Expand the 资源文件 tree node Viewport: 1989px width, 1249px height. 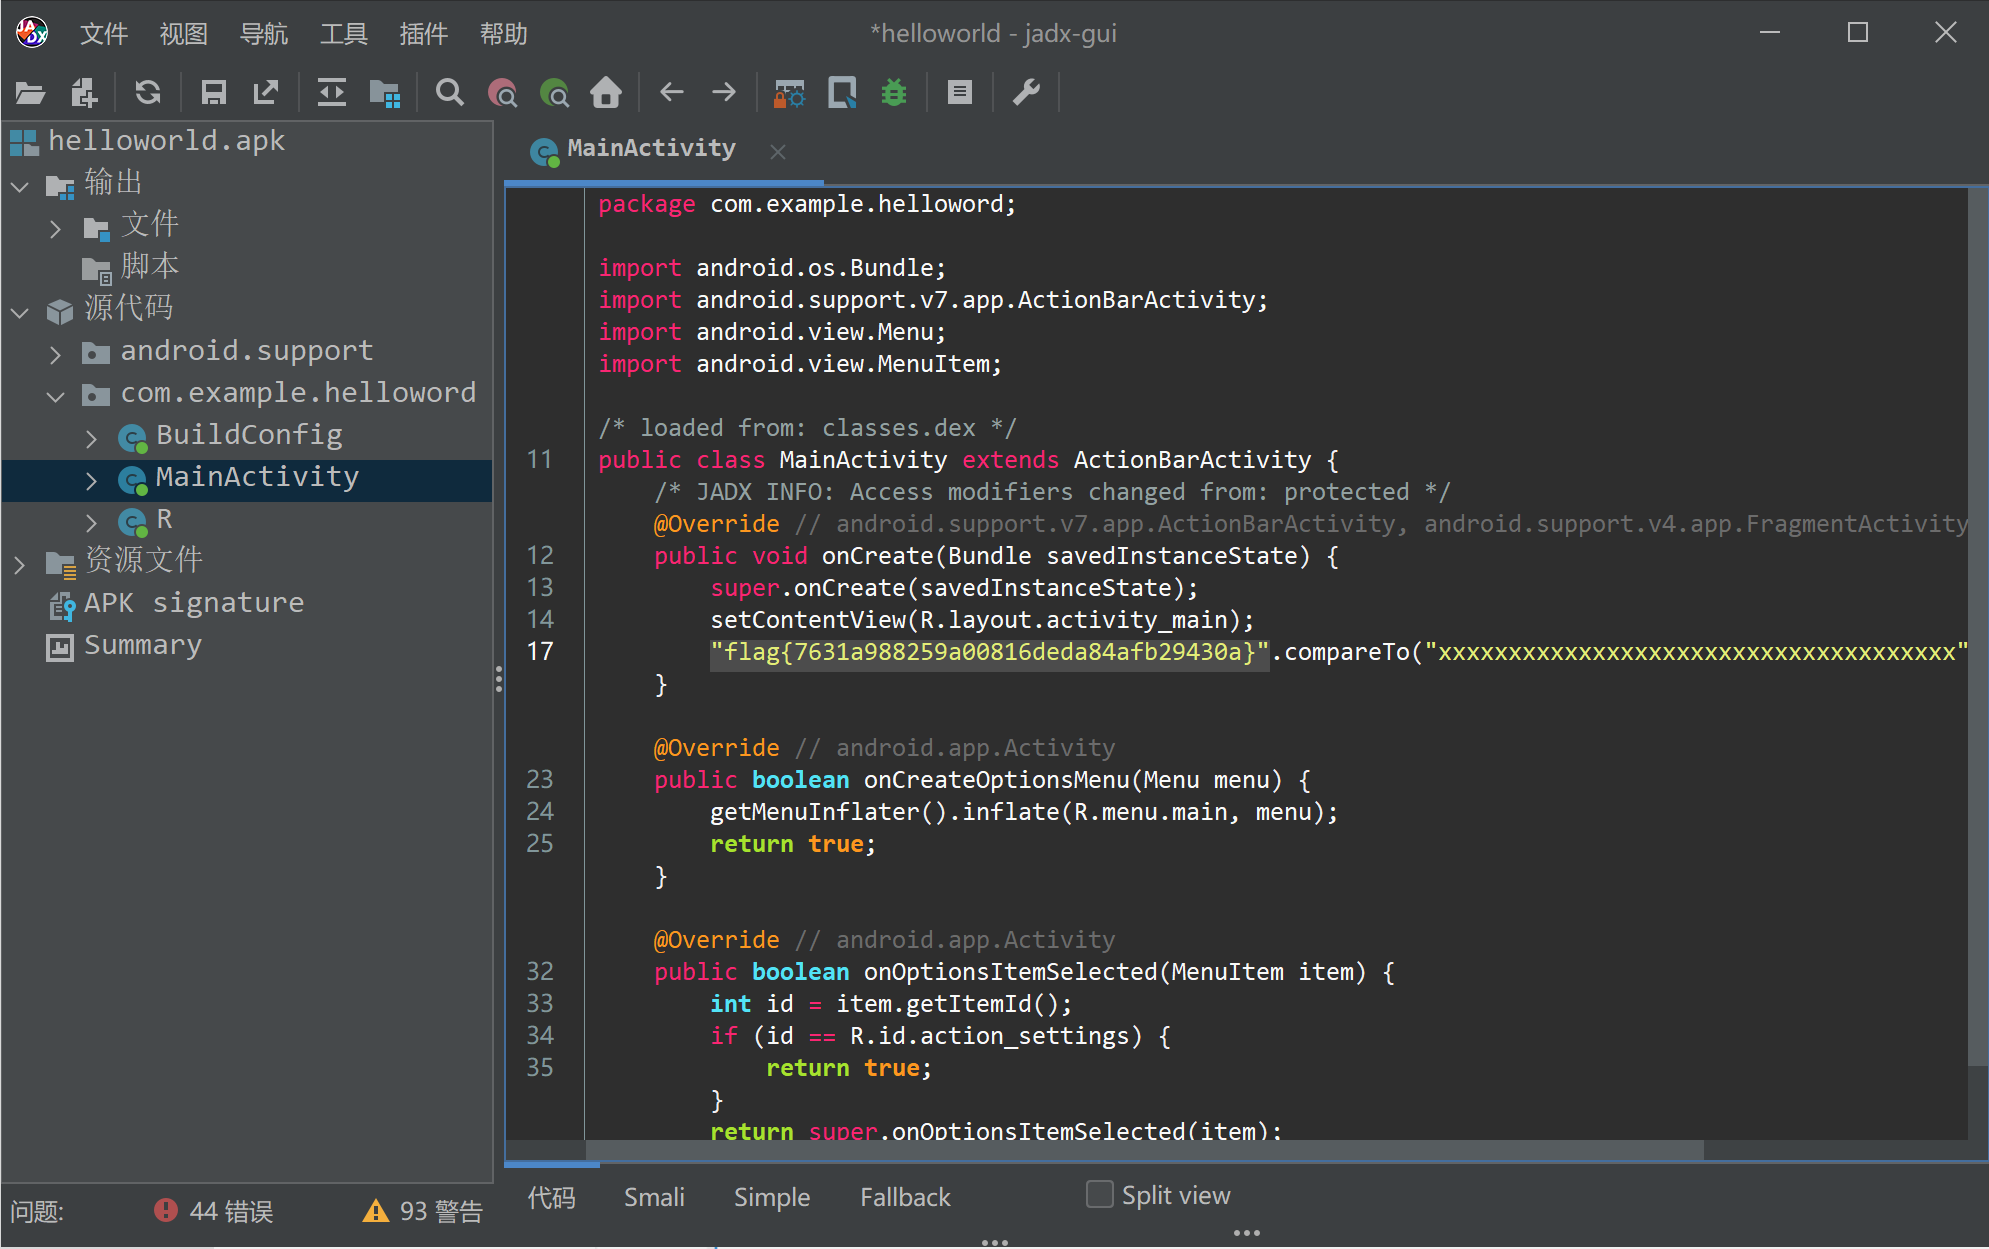pos(20,564)
